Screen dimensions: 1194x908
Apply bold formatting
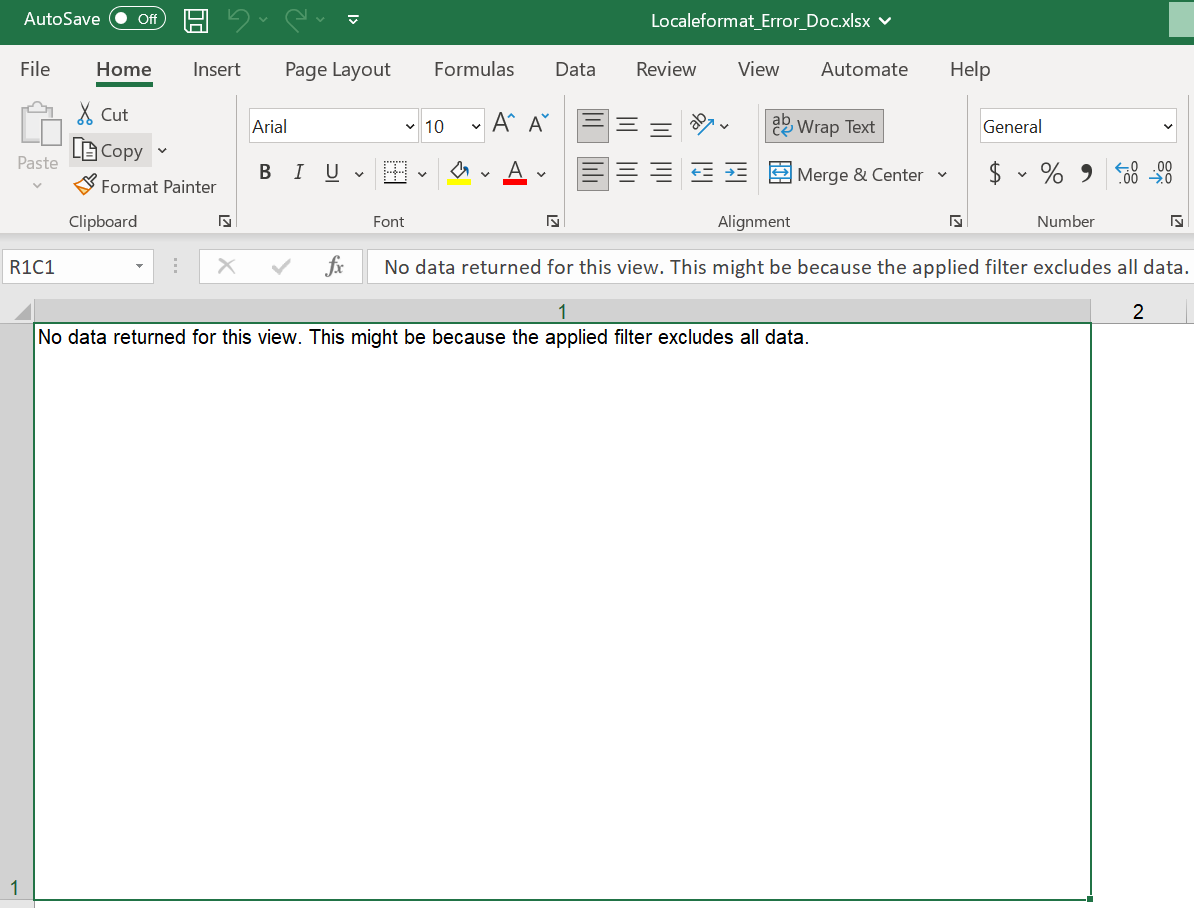[x=264, y=172]
